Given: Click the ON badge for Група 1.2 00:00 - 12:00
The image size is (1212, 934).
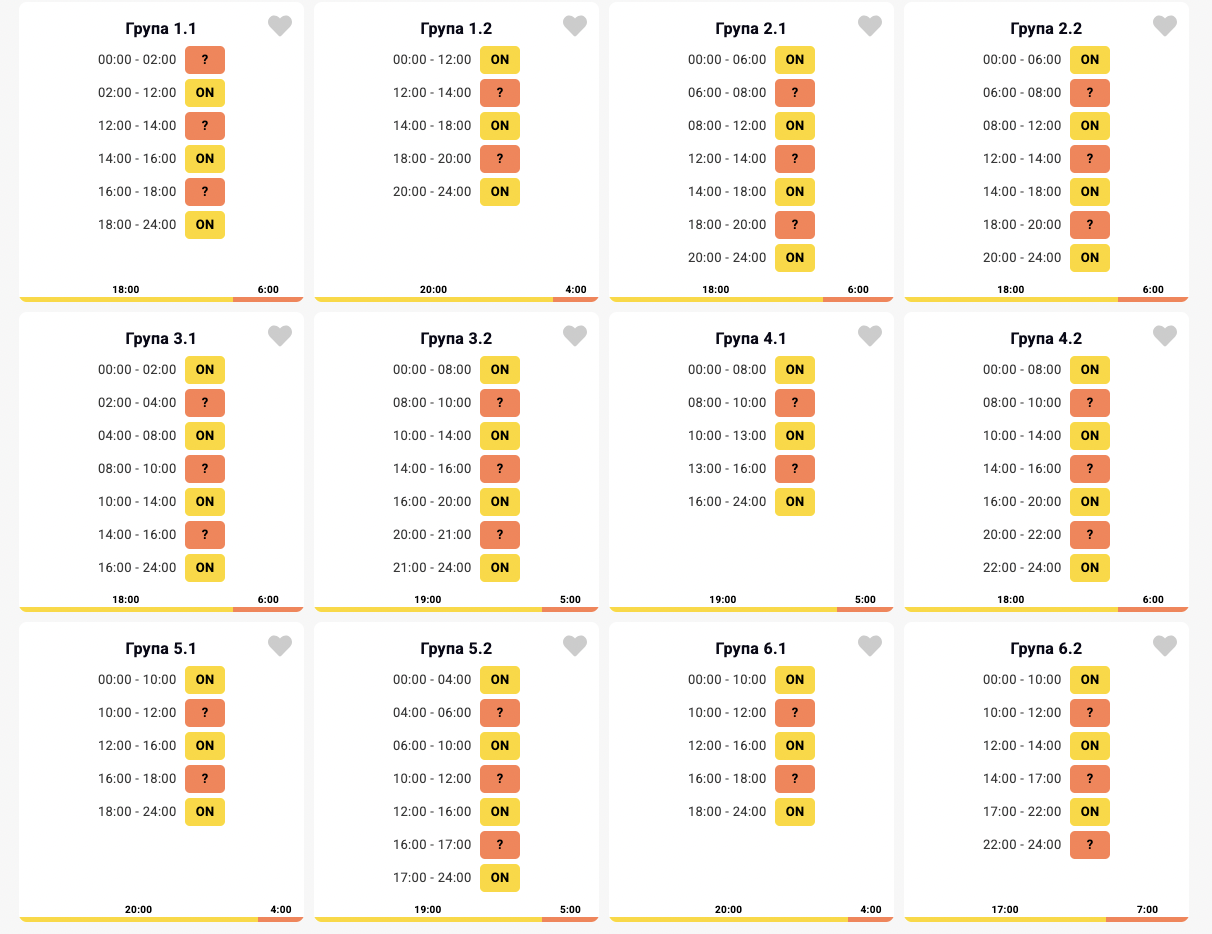Looking at the screenshot, I should click(500, 60).
